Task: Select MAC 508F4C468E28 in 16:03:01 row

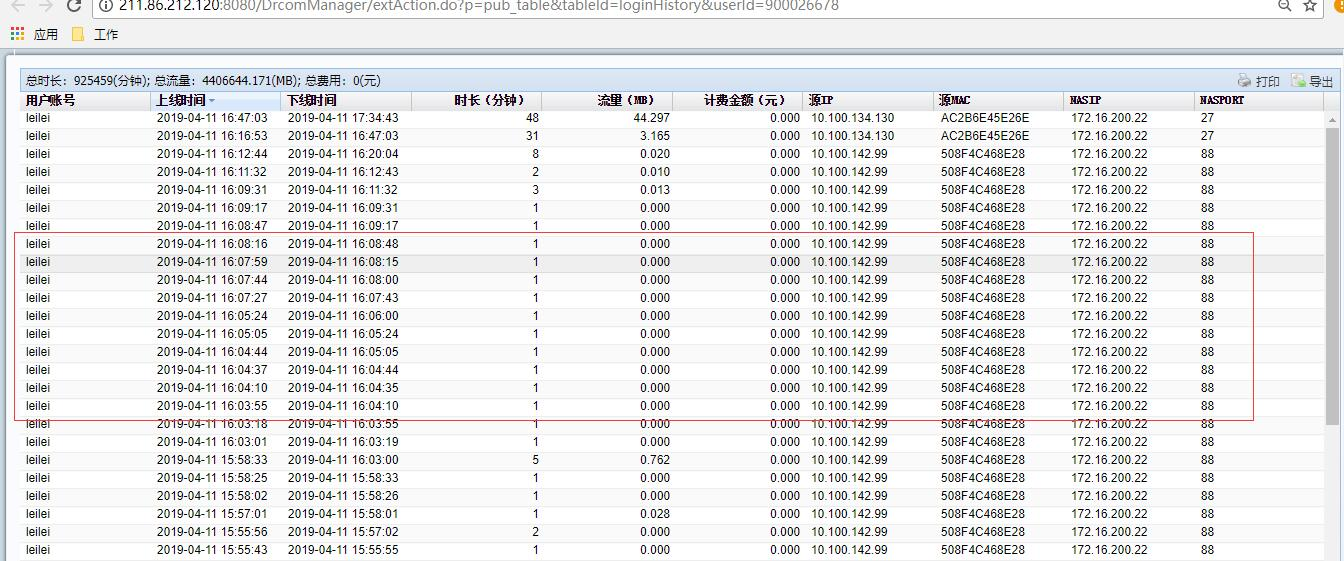Action: pyautogui.click(x=983, y=442)
